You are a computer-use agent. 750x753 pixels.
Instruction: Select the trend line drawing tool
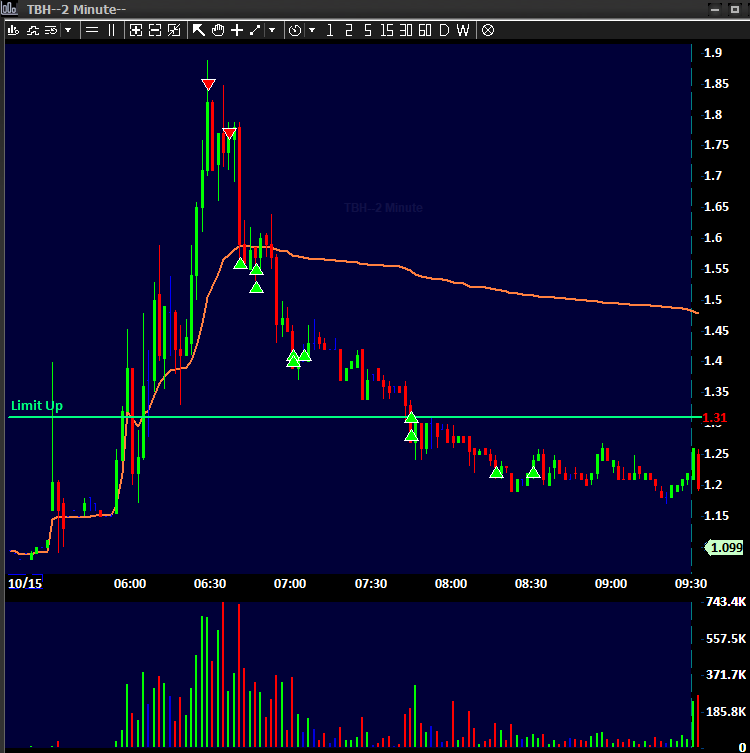click(x=255, y=31)
